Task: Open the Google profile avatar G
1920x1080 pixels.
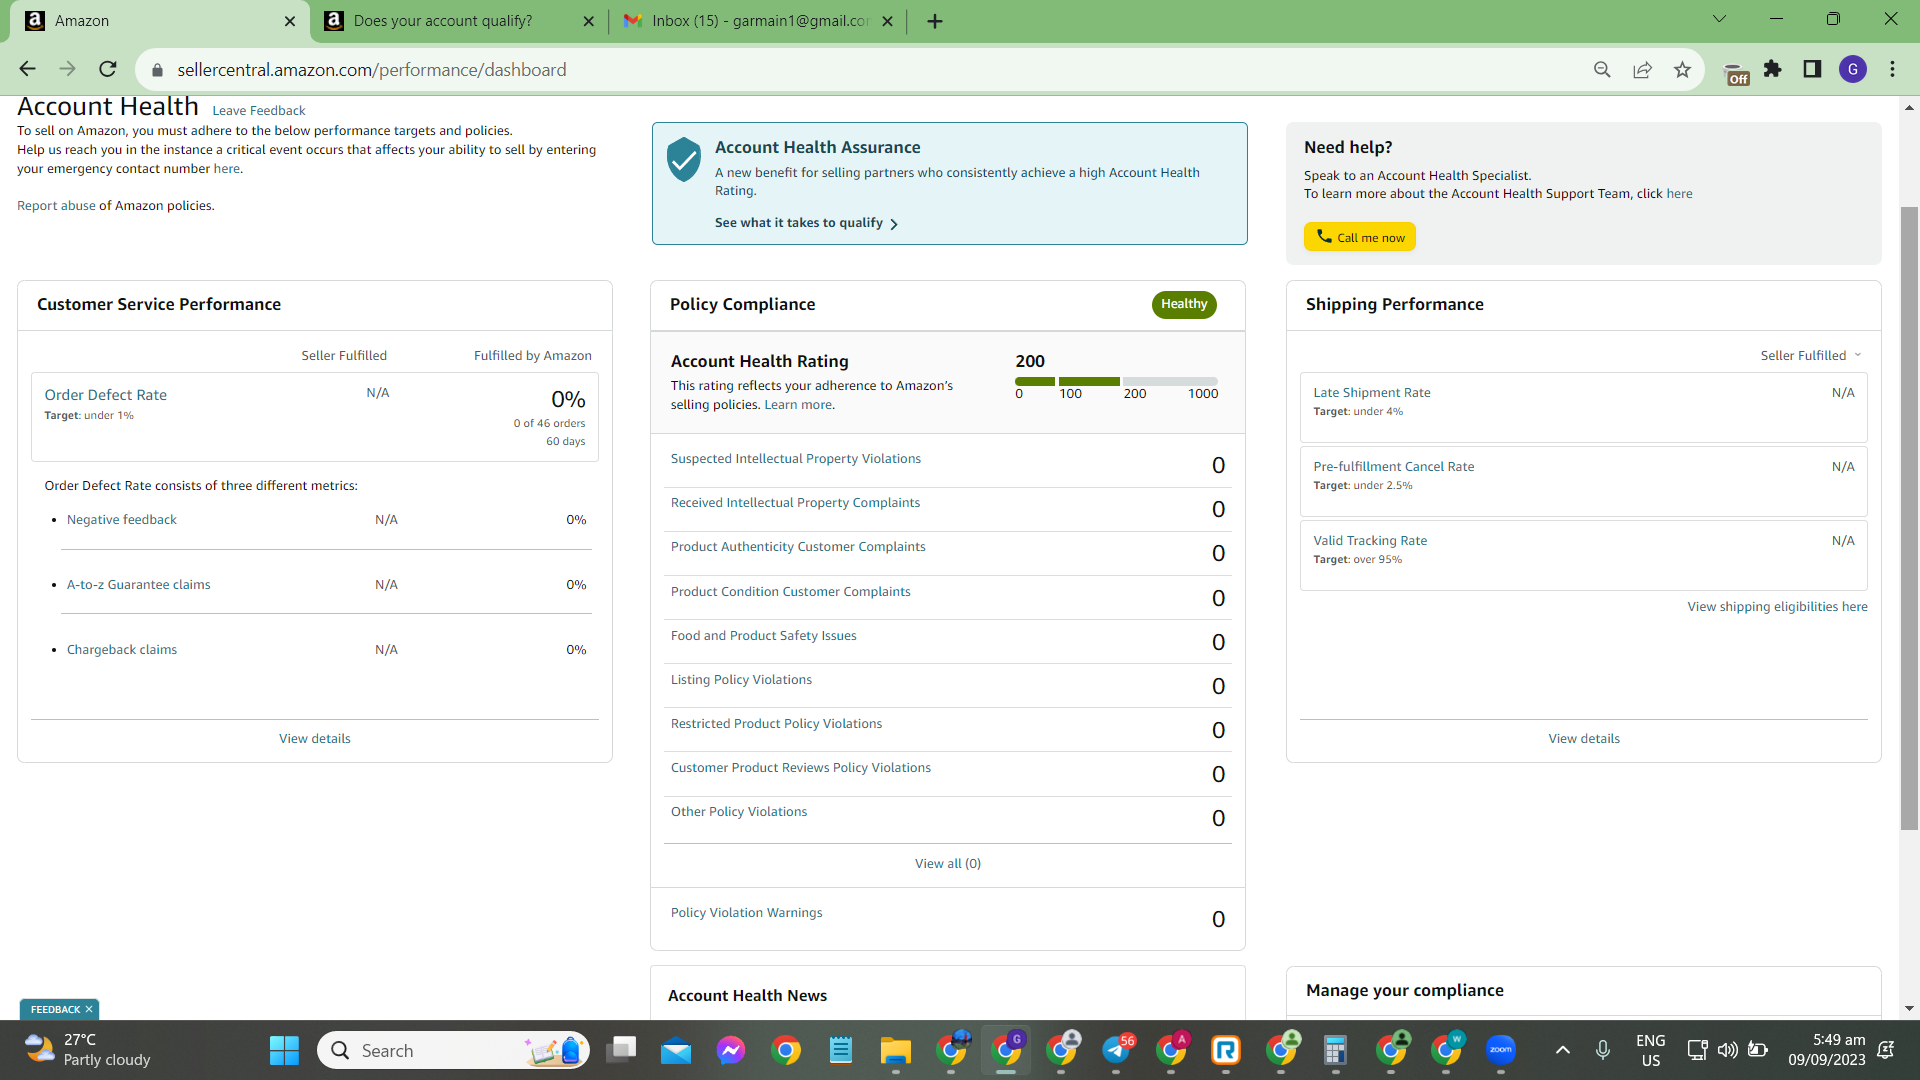Action: tap(1853, 69)
